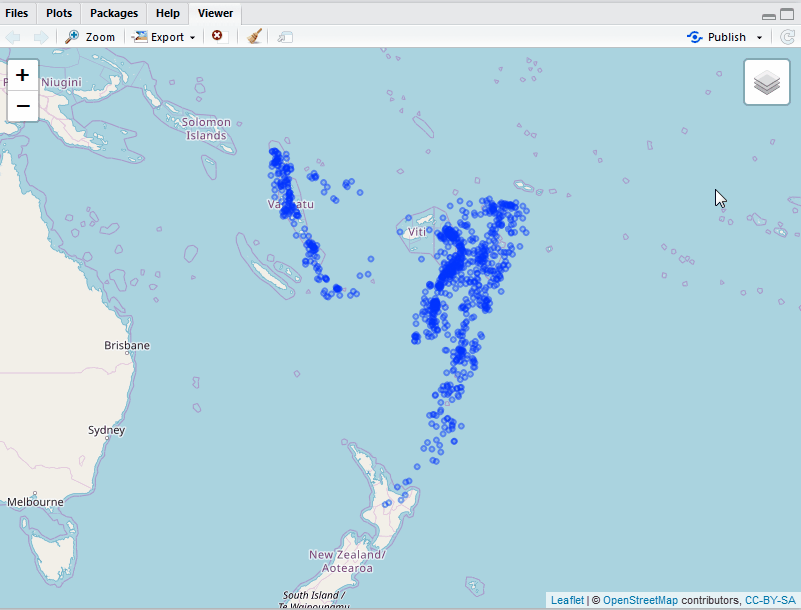Click the remove current viewer item icon
The height and width of the screenshot is (610, 801).
[217, 36]
